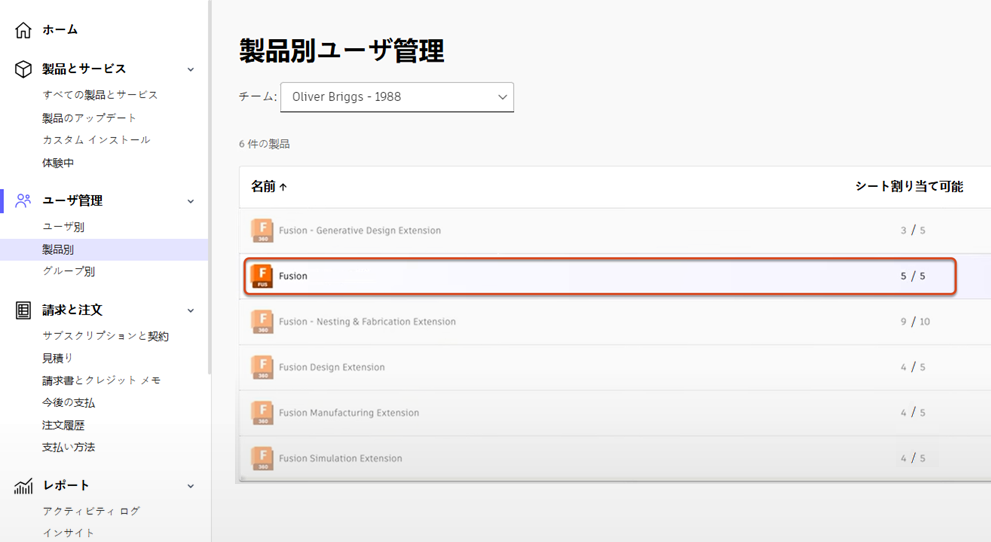Click the cube icon for 製品とサービス
Image resolution: width=991 pixels, height=542 pixels.
[23, 69]
